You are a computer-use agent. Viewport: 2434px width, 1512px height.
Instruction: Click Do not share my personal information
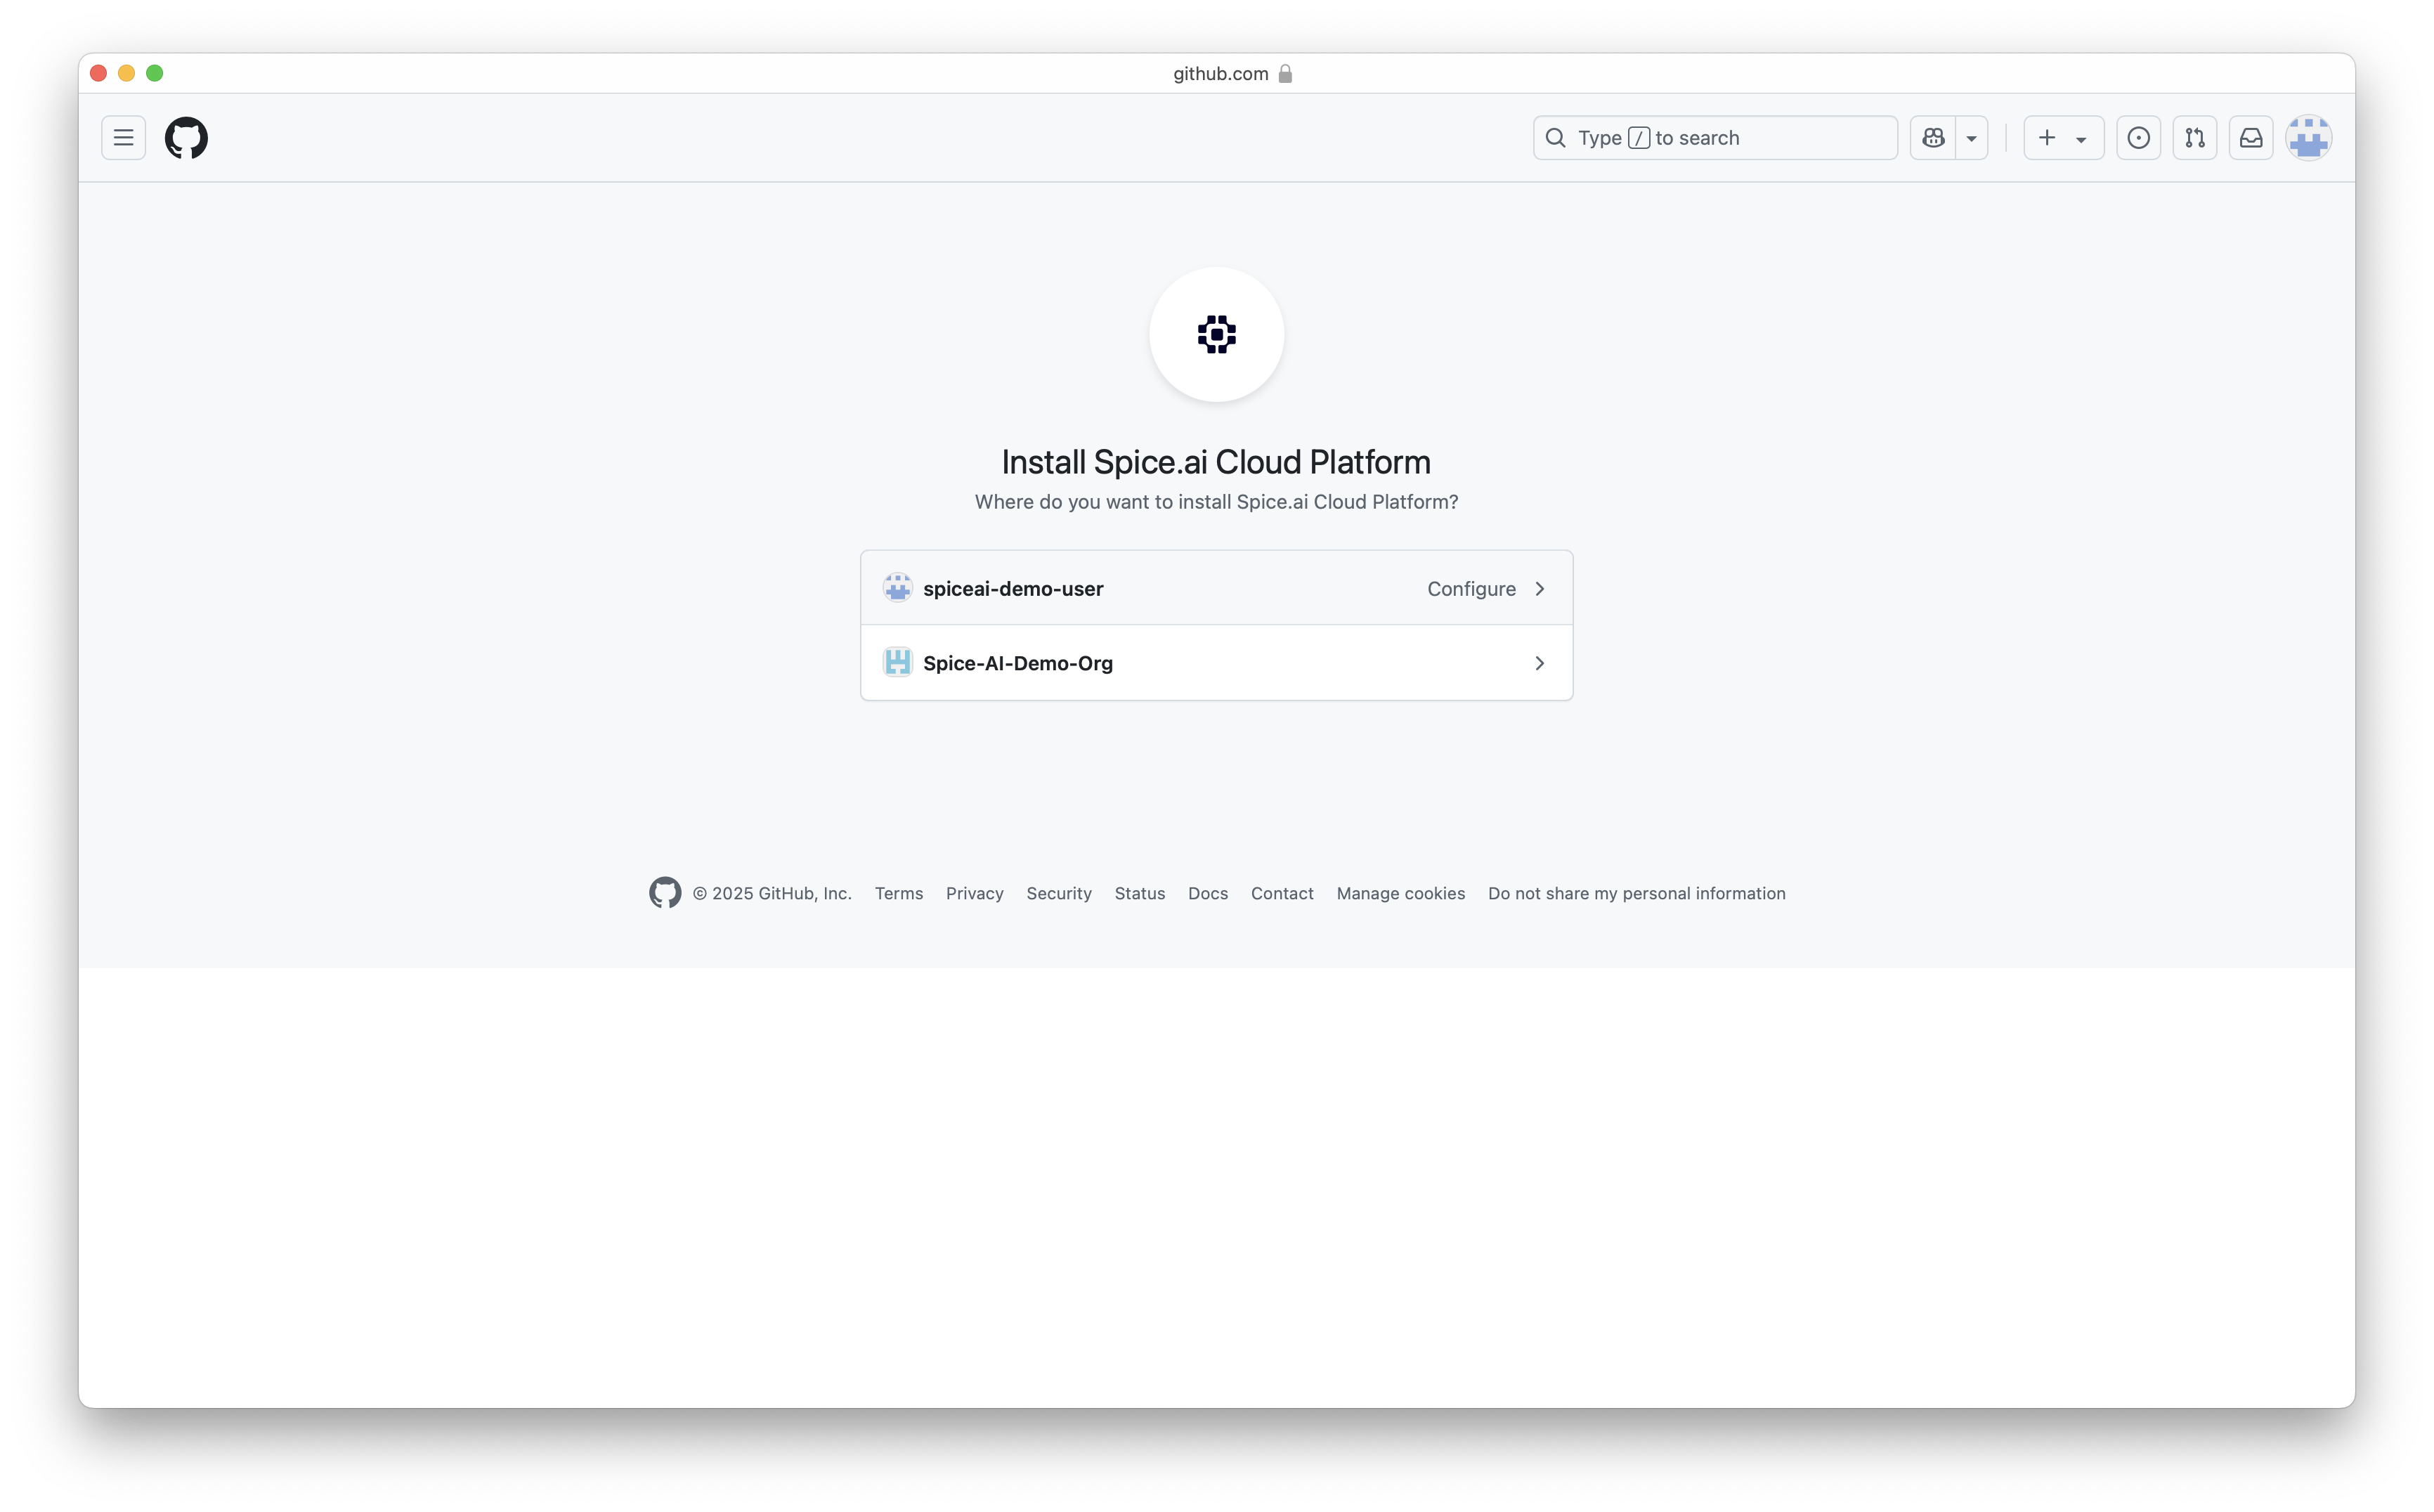click(x=1636, y=893)
